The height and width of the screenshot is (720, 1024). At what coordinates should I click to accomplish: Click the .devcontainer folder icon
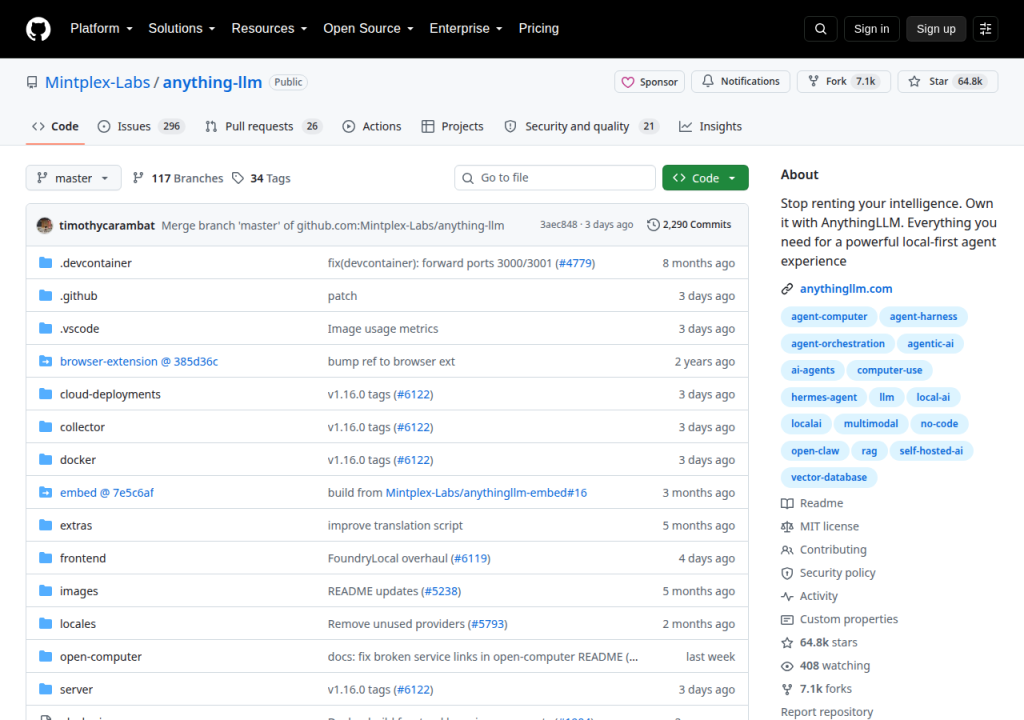pos(45,263)
